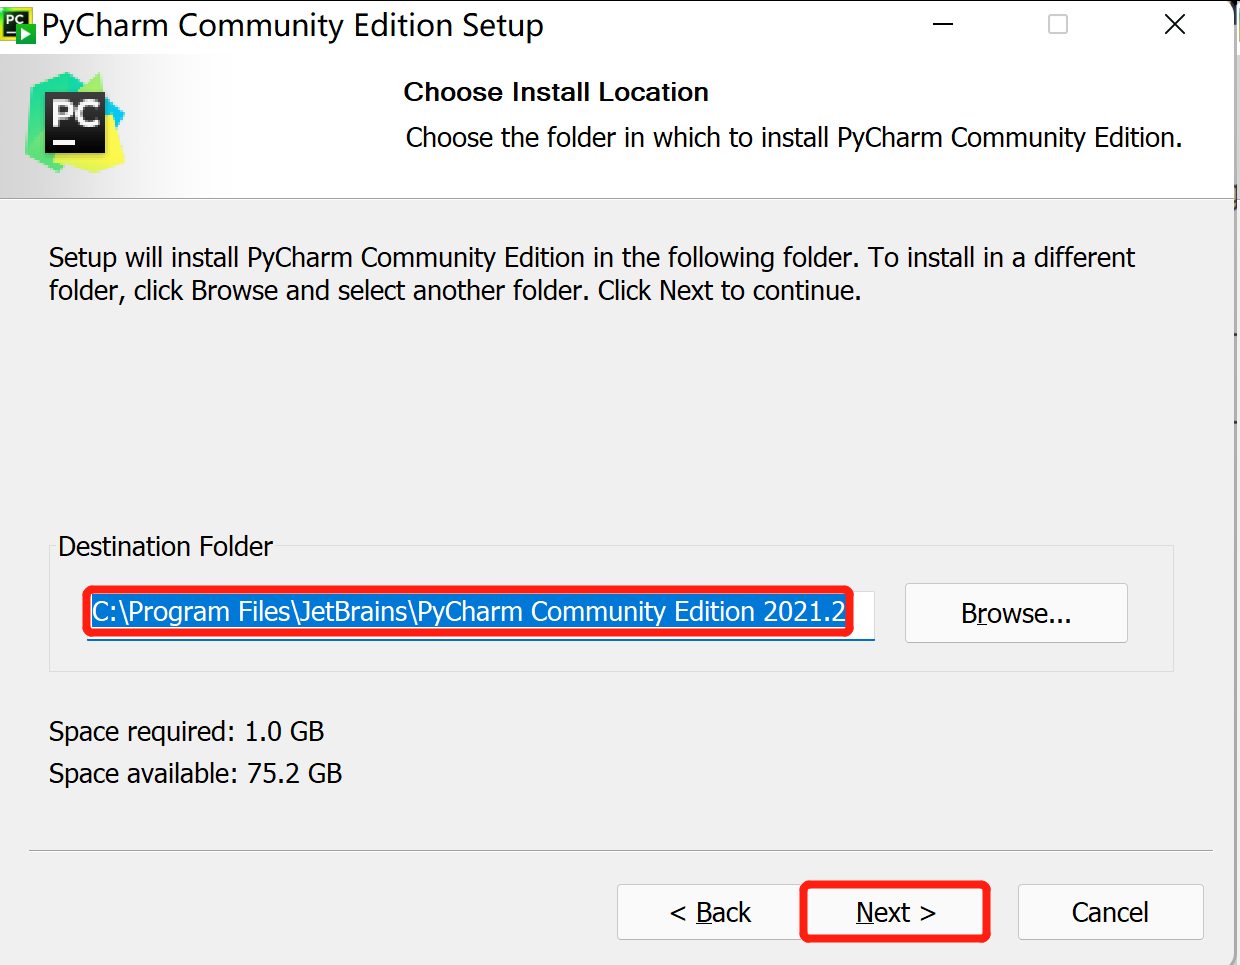Click the 'Choose Install Location' heading
This screenshot has width=1240, height=965.
coord(556,92)
